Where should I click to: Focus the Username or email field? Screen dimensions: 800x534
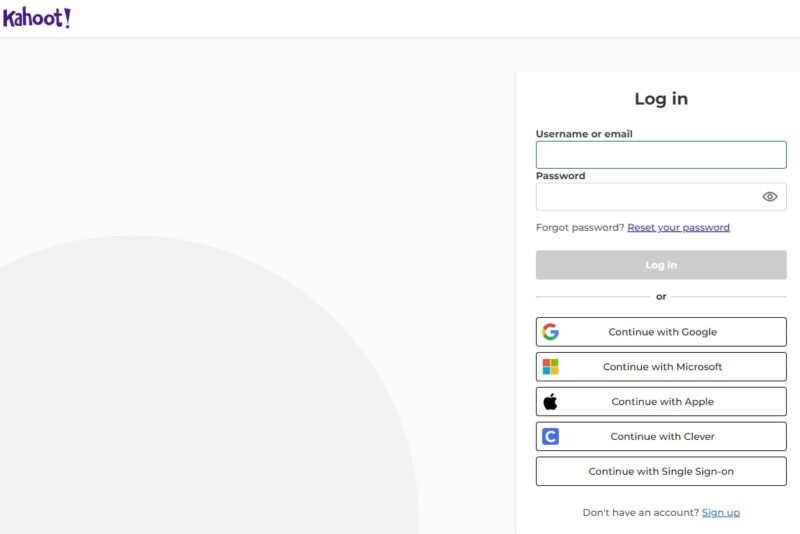click(x=660, y=155)
